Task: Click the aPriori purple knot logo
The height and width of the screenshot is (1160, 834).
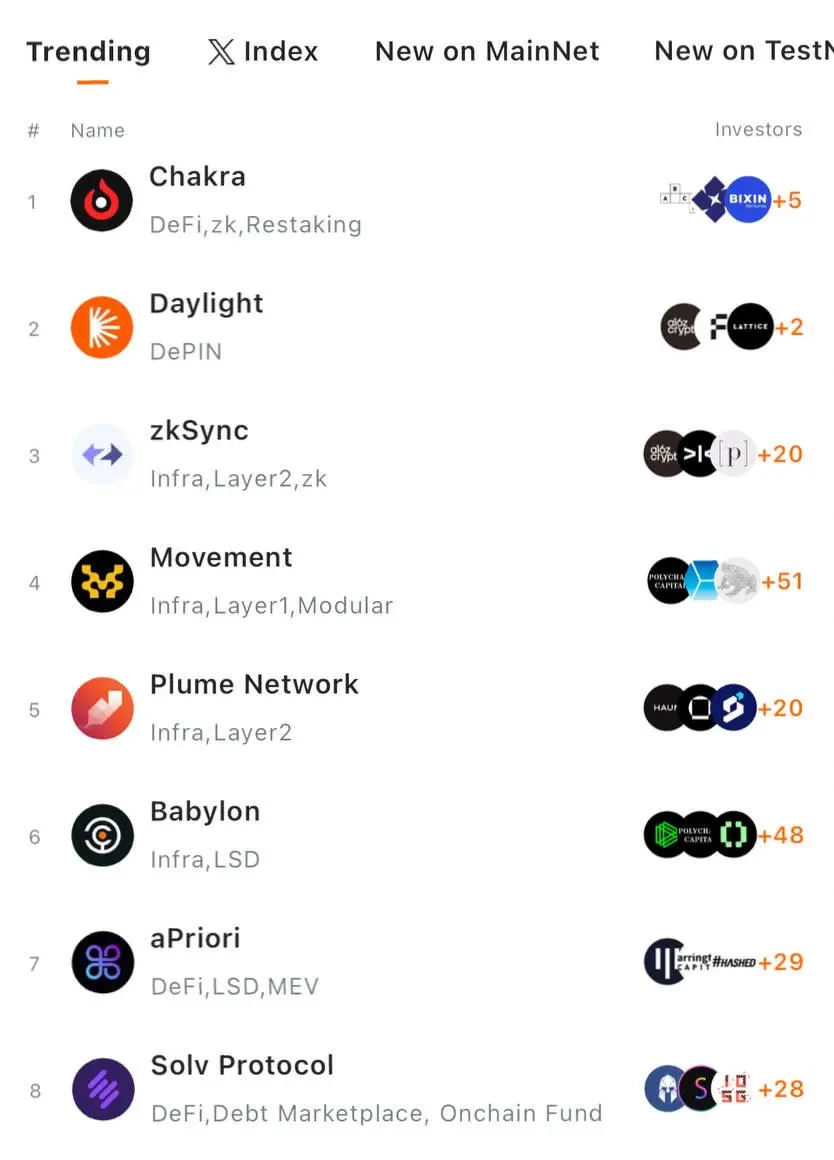Action: tap(103, 962)
